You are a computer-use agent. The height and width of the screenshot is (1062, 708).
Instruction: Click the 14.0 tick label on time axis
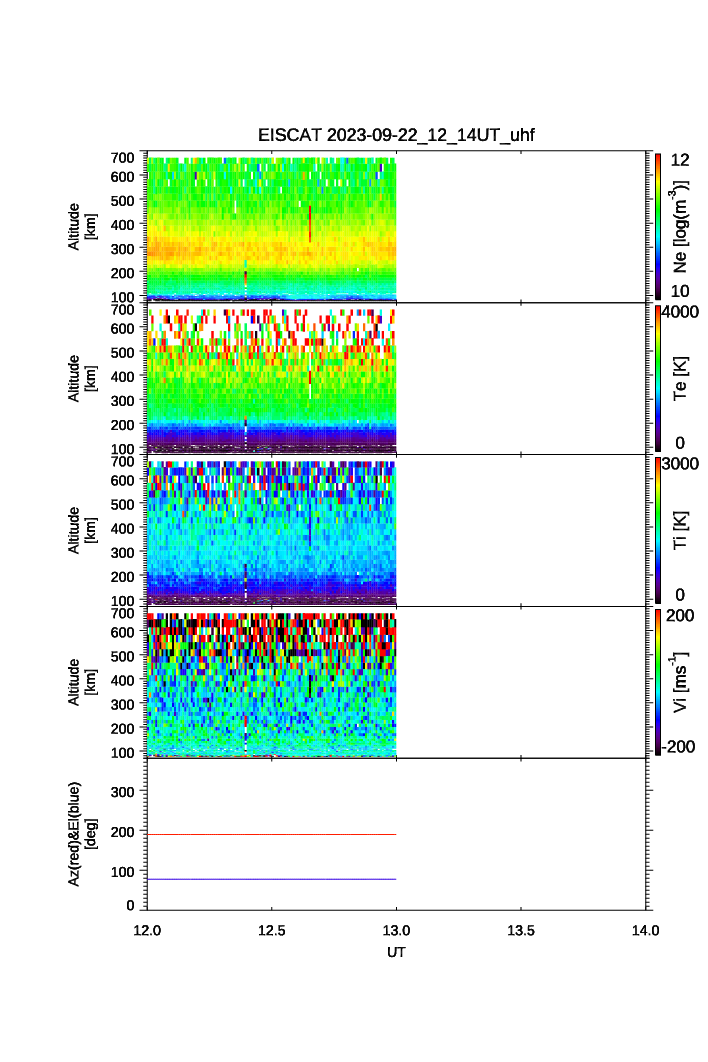pyautogui.click(x=645, y=931)
